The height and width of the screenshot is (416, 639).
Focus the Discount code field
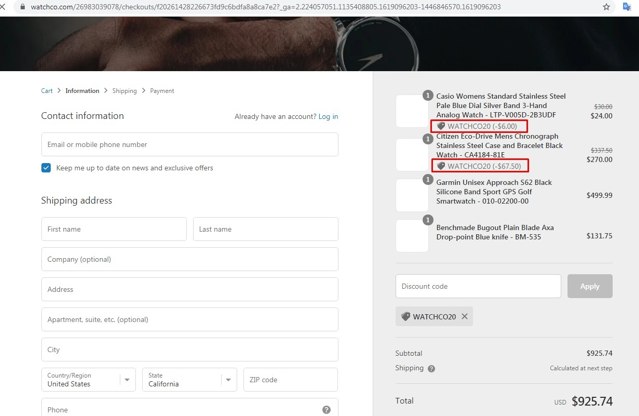478,286
